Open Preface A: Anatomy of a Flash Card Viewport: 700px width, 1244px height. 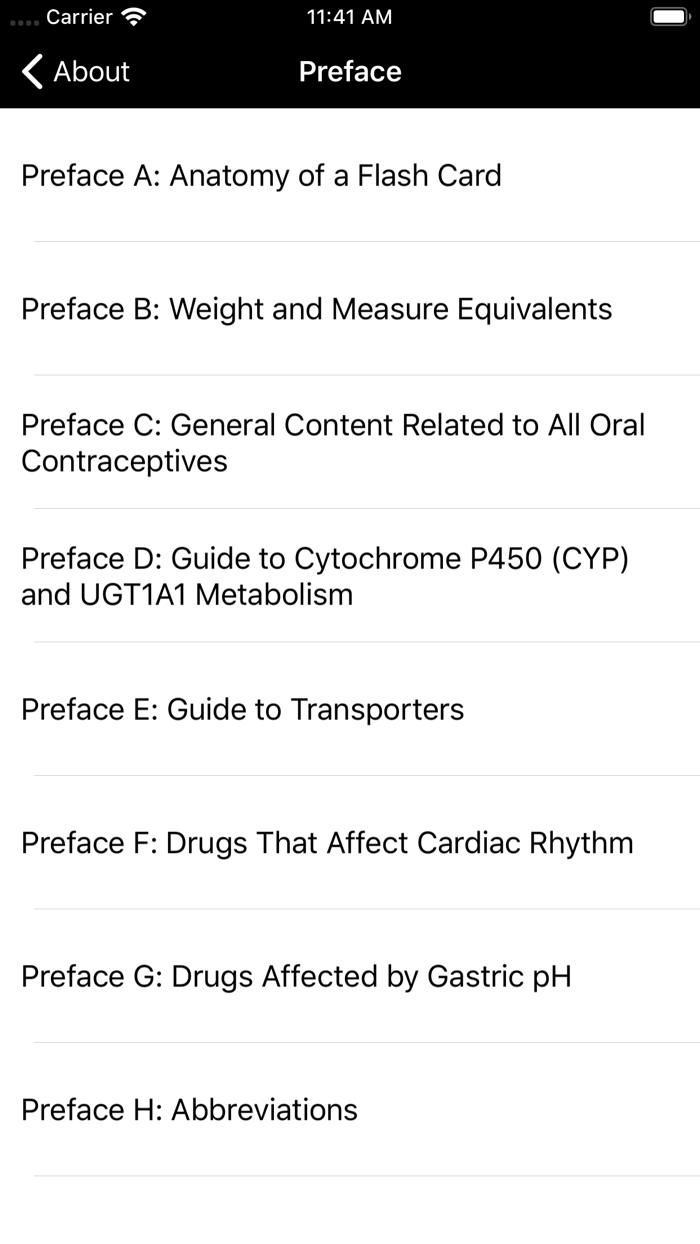click(260, 176)
